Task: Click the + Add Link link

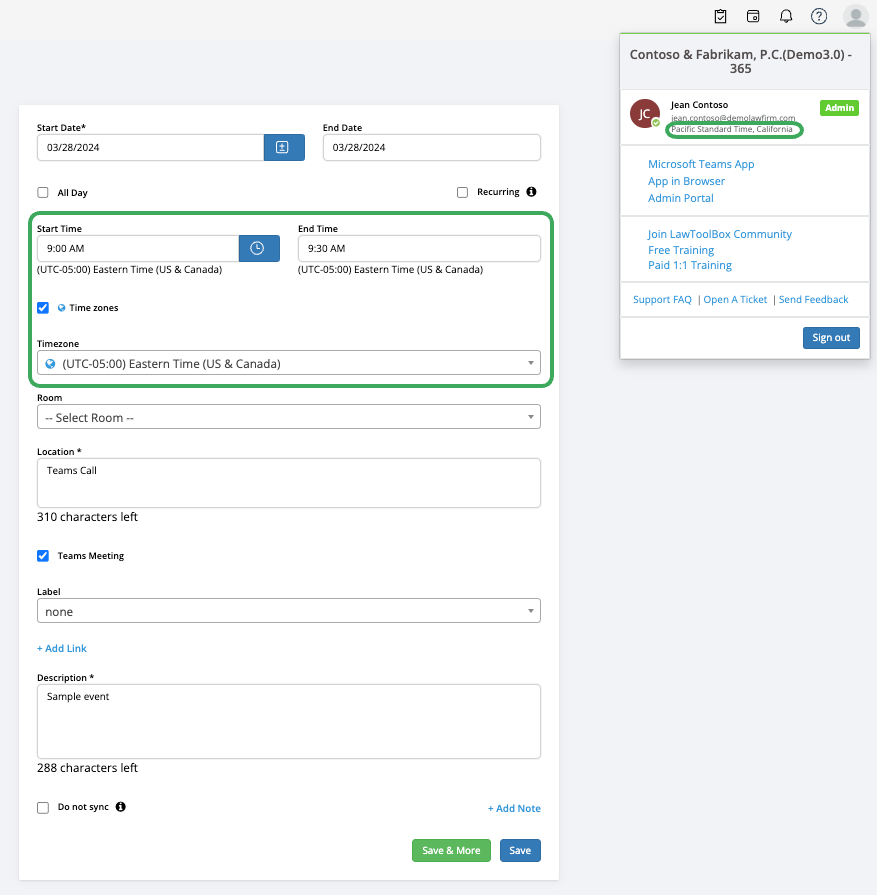Action: click(x=62, y=648)
